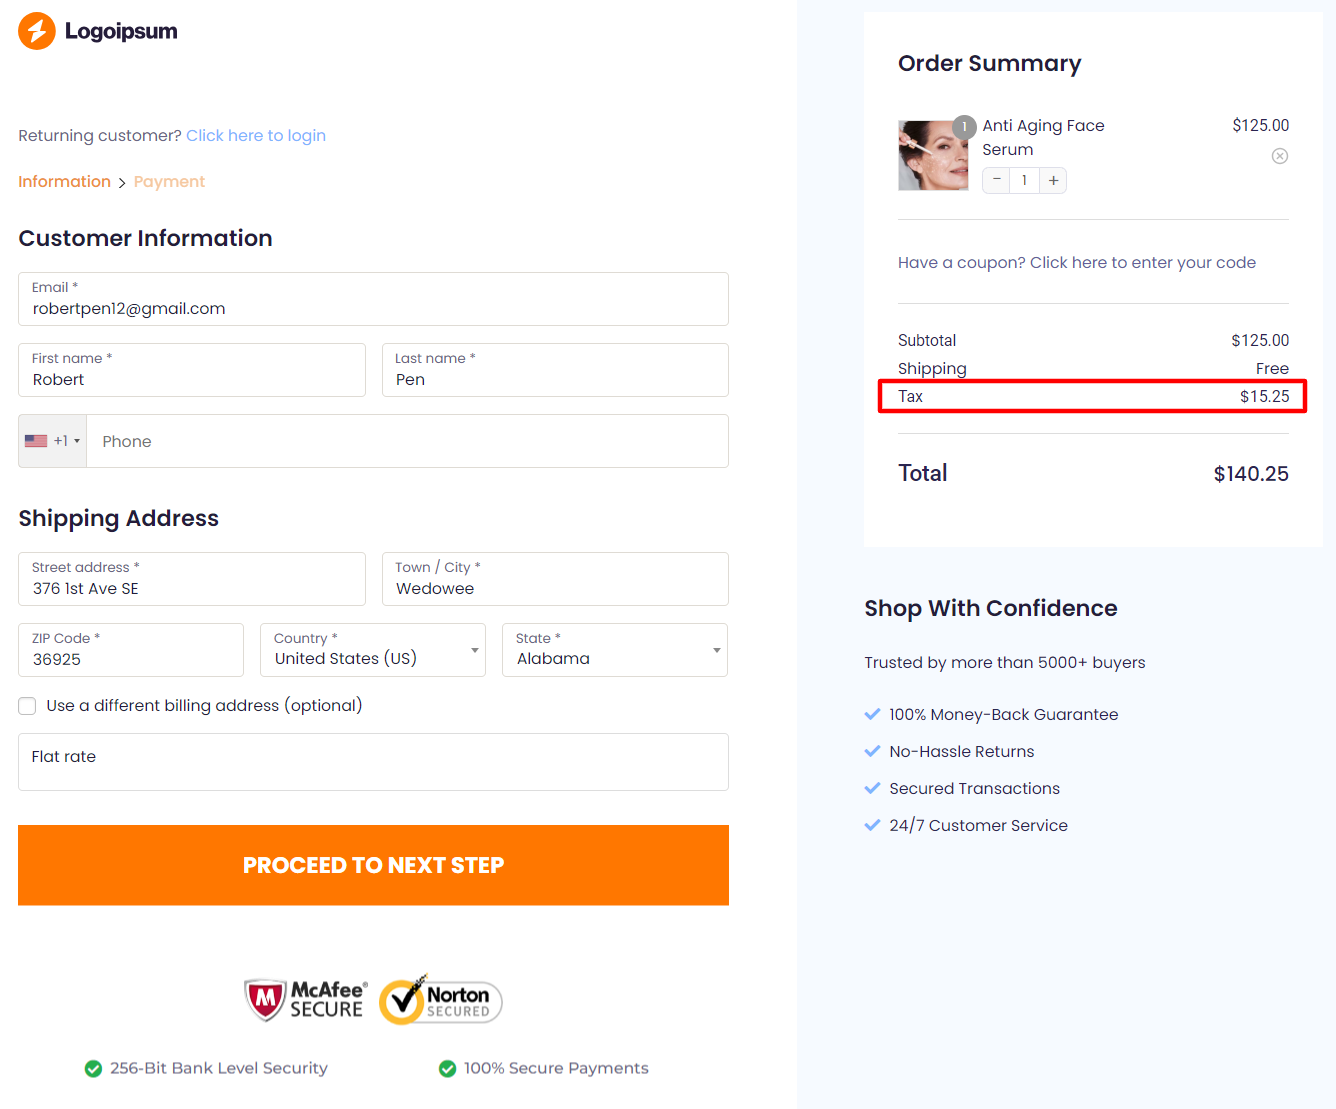Click Proceed to Next Step
Image resolution: width=1336 pixels, height=1109 pixels.
click(x=373, y=865)
